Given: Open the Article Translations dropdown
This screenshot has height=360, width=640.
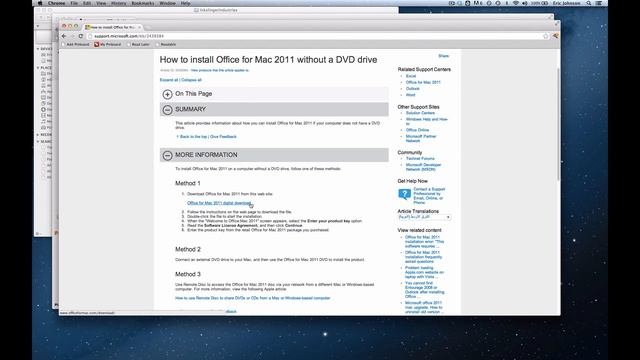Looking at the screenshot, I should [x=424, y=217].
